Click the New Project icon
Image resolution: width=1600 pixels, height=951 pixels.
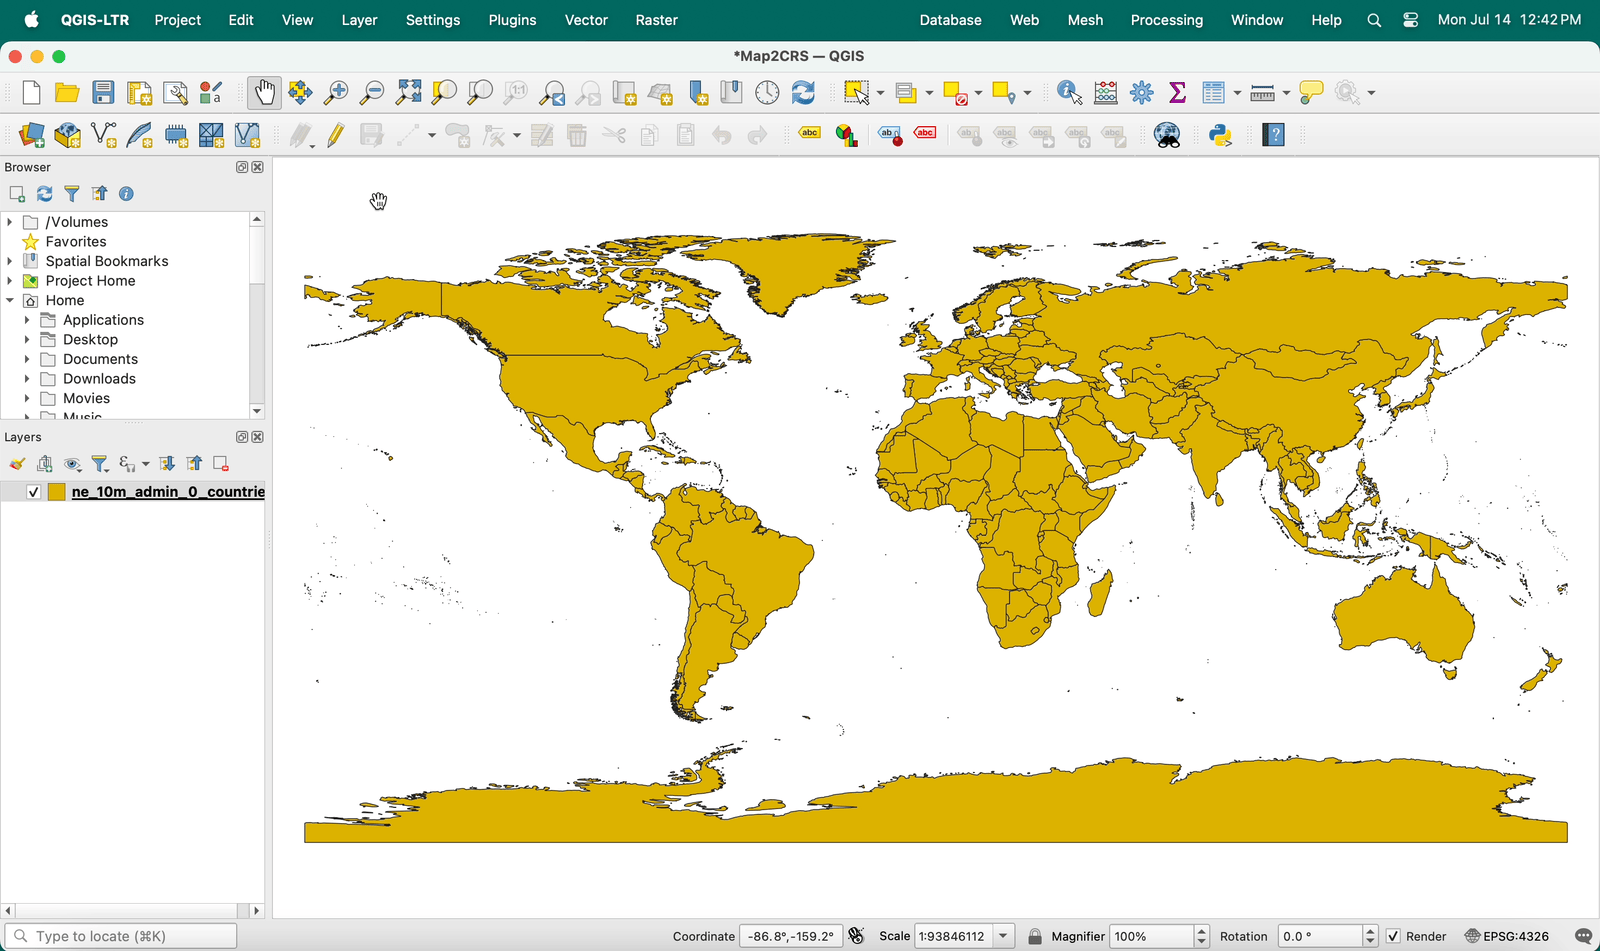[31, 93]
